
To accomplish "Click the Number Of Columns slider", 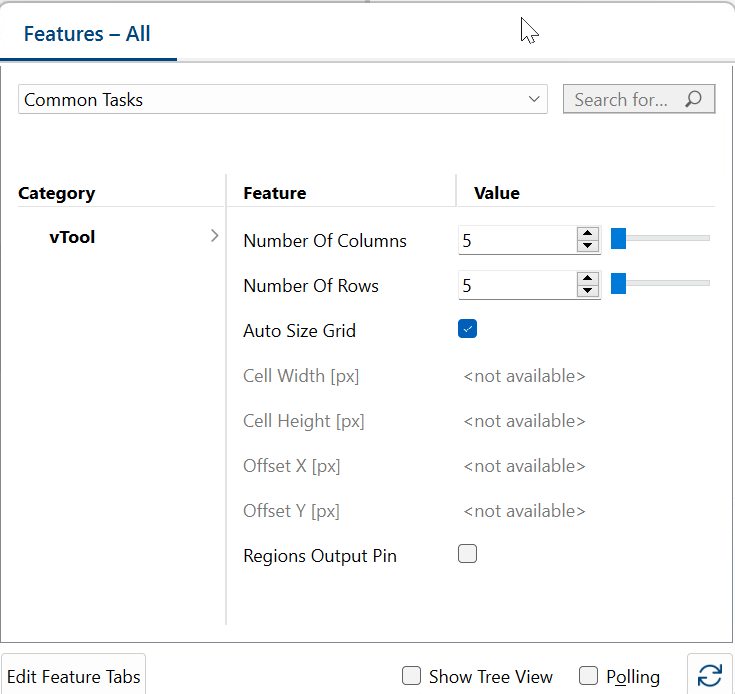I will pos(661,238).
